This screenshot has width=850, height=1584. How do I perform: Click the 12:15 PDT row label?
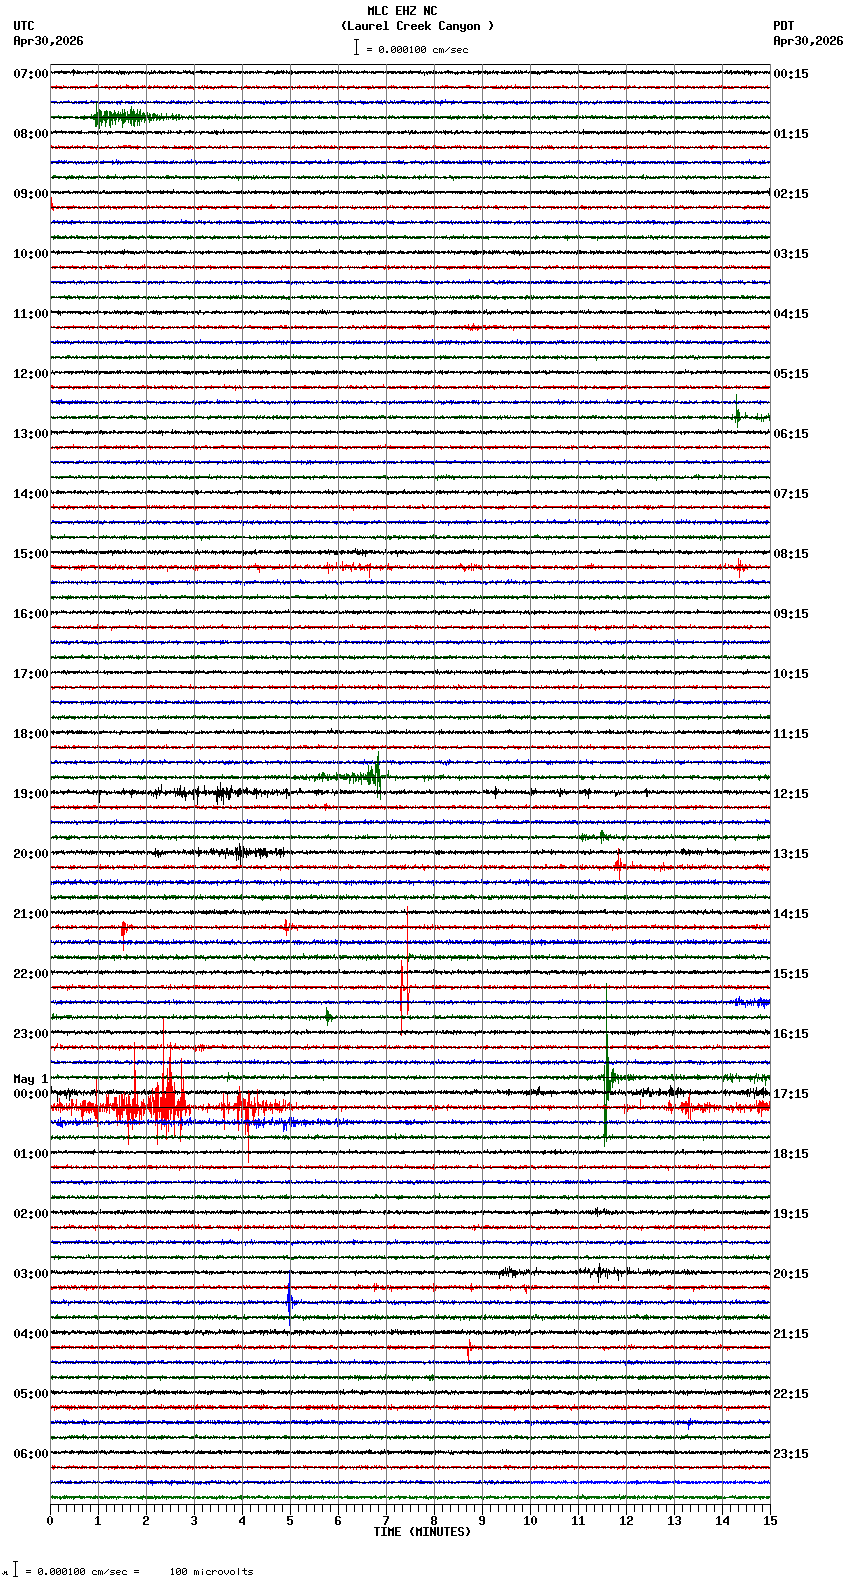click(x=791, y=794)
